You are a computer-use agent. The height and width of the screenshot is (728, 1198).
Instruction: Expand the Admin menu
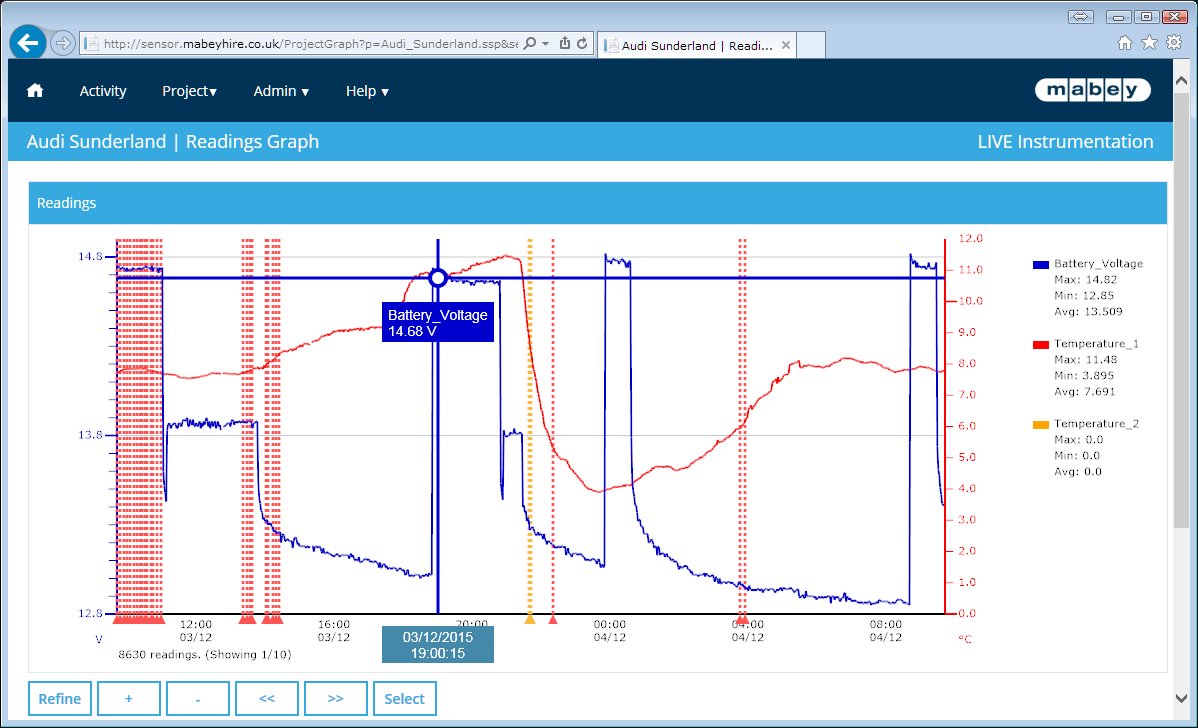click(x=281, y=91)
